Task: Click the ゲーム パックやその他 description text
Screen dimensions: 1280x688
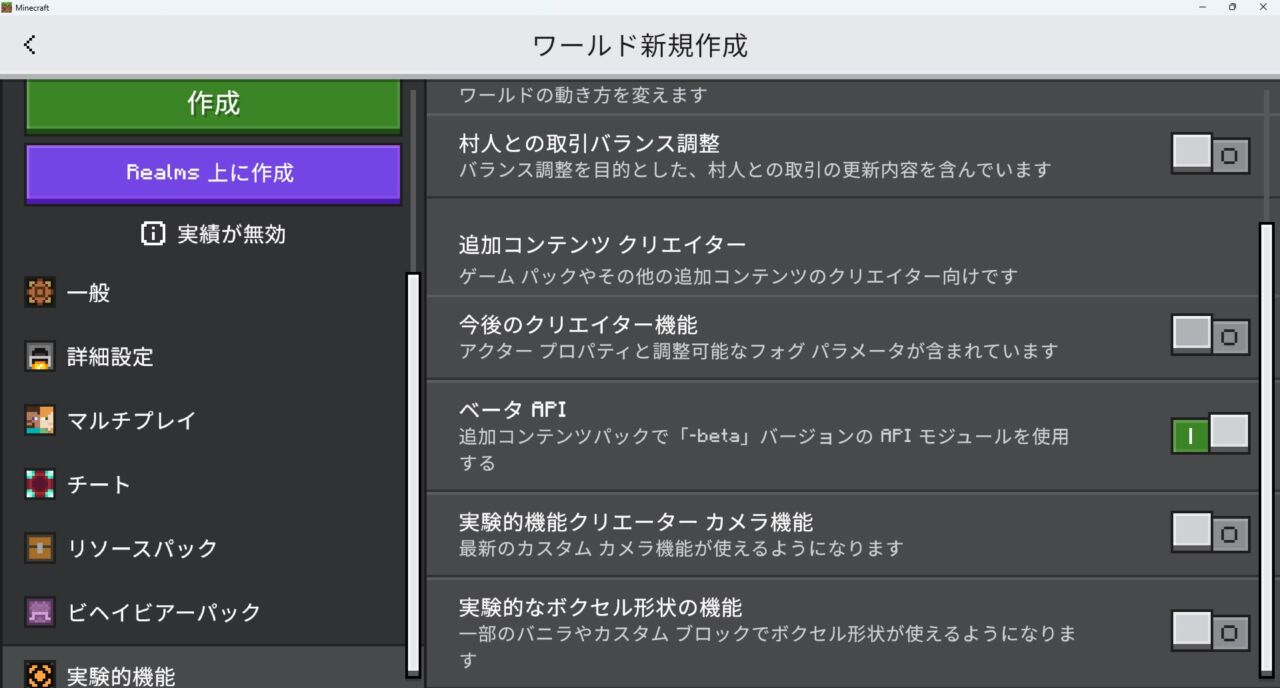Action: tap(738, 276)
